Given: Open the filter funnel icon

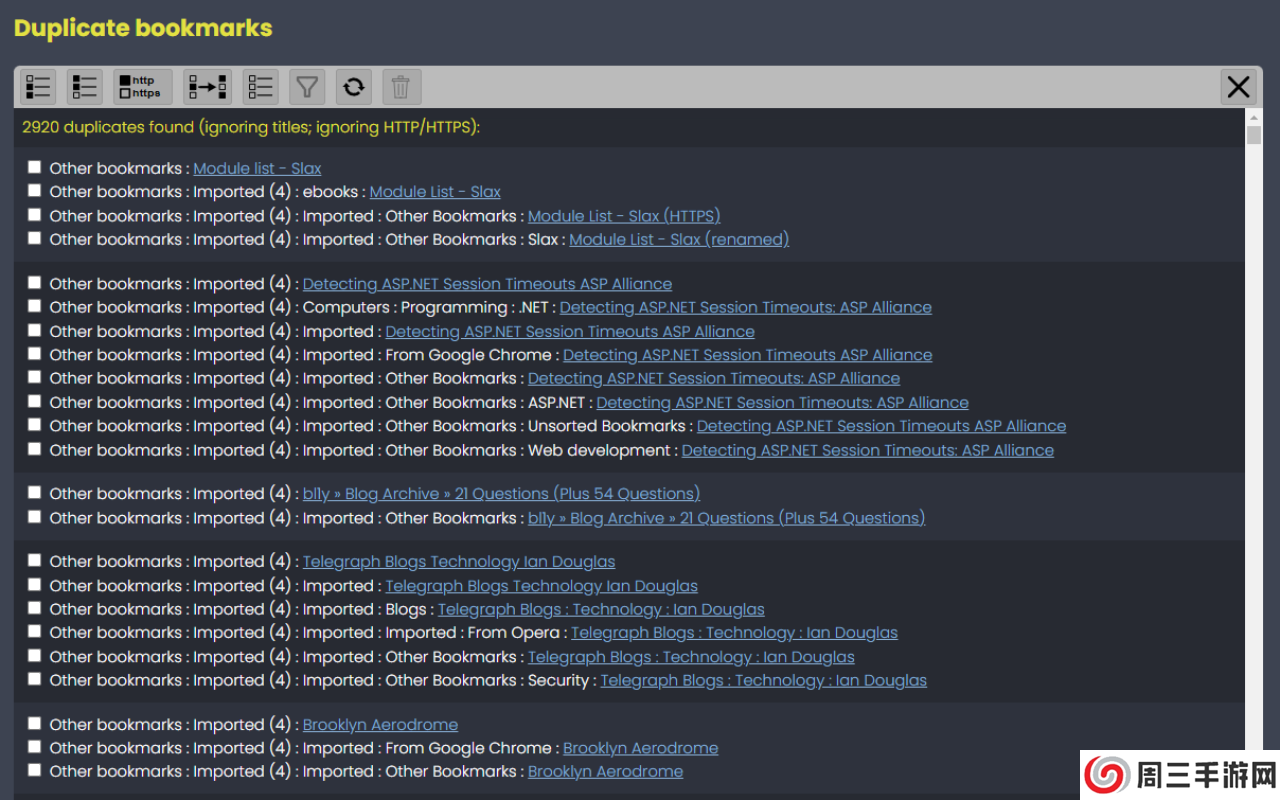Looking at the screenshot, I should tap(307, 87).
